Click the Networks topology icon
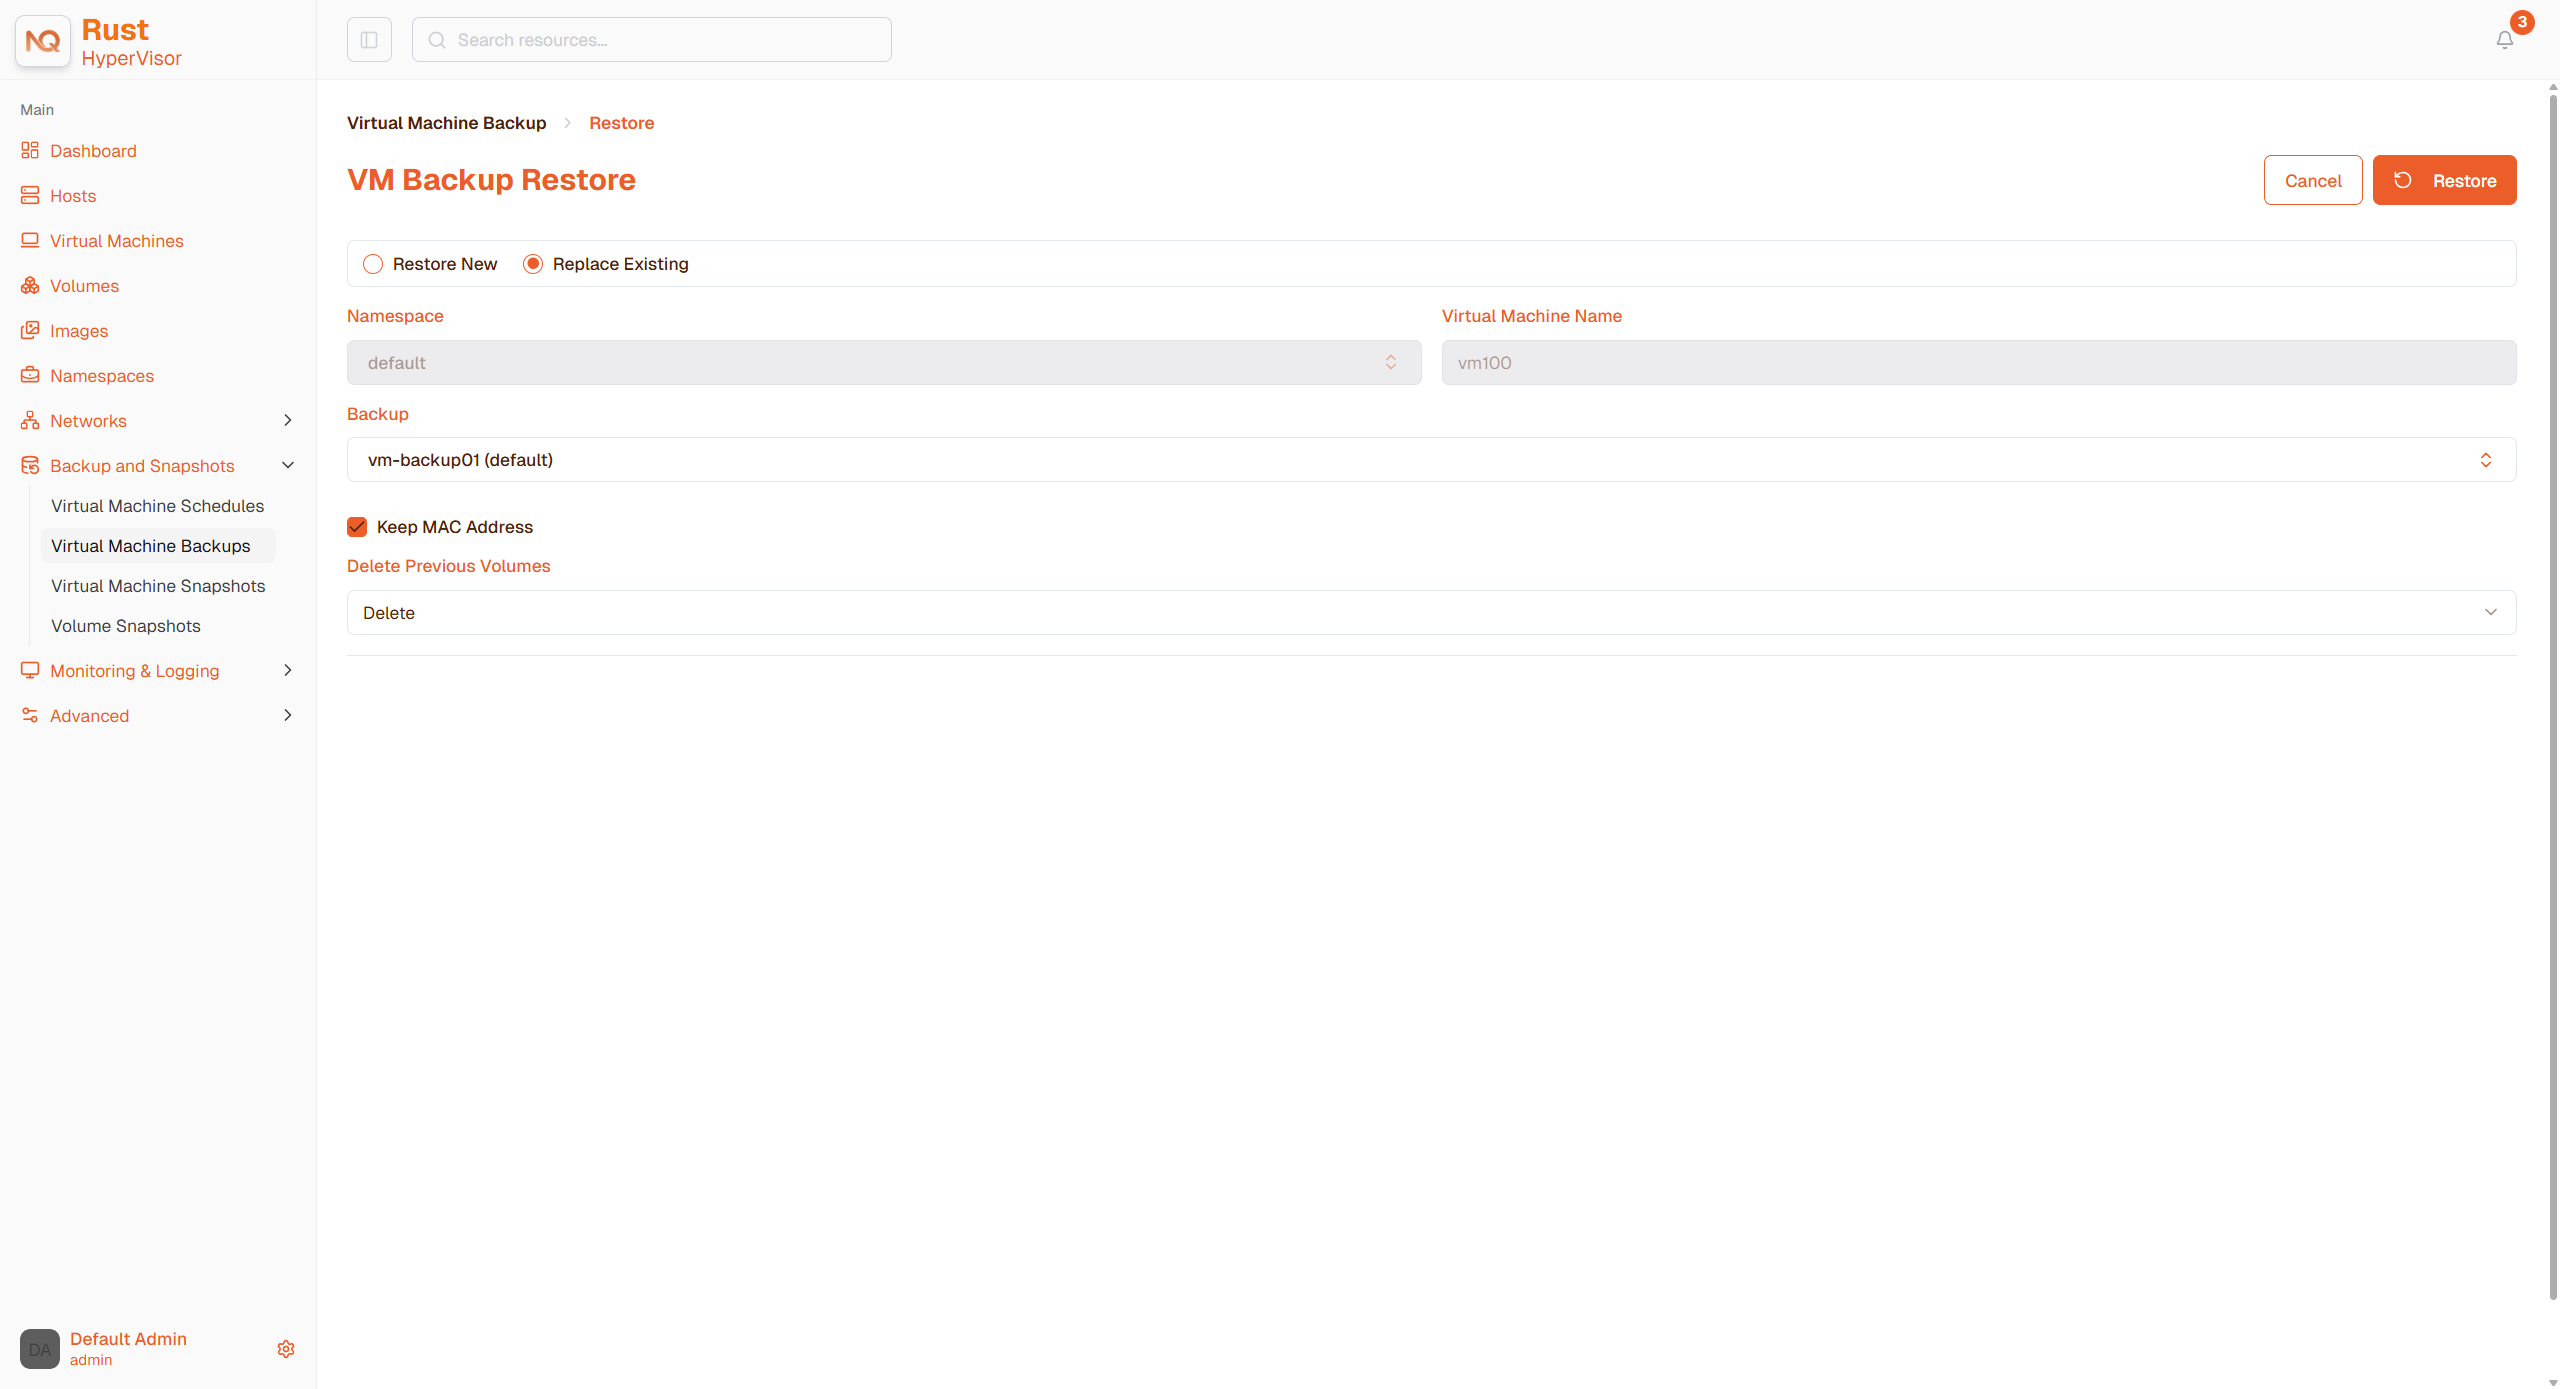The height and width of the screenshot is (1389, 2560). point(30,420)
